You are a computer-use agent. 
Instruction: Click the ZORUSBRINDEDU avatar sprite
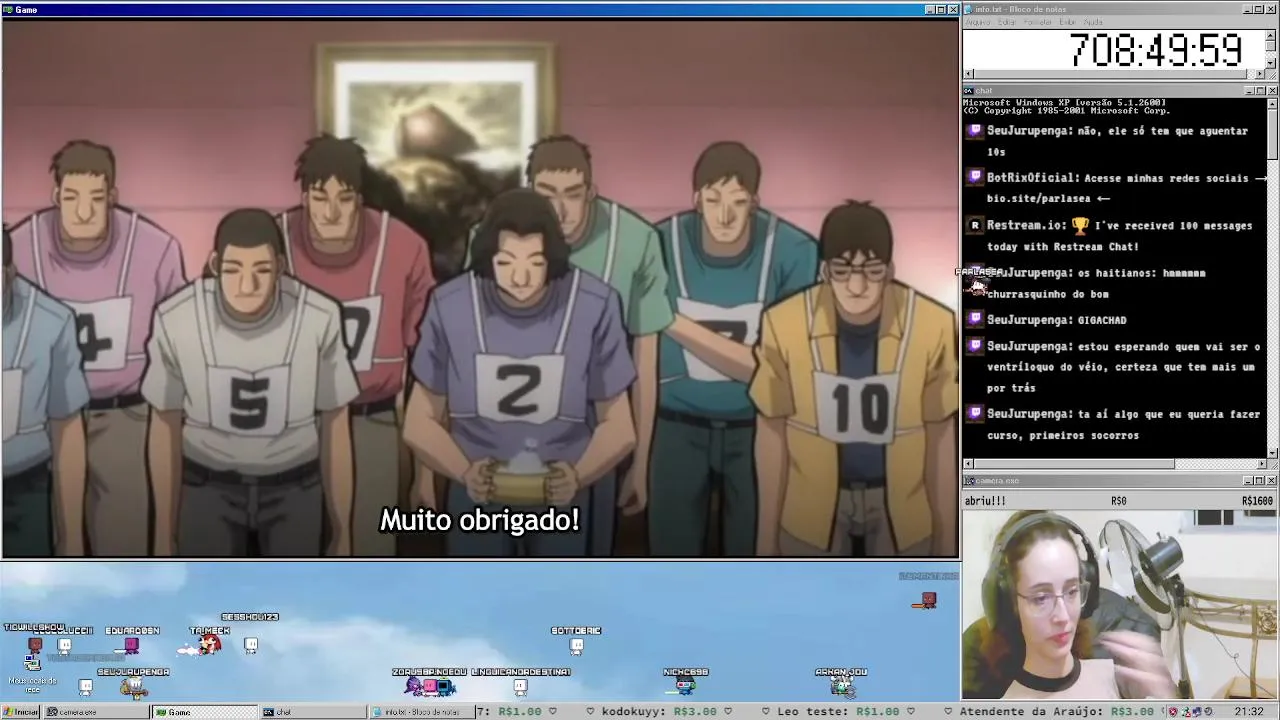pos(430,686)
